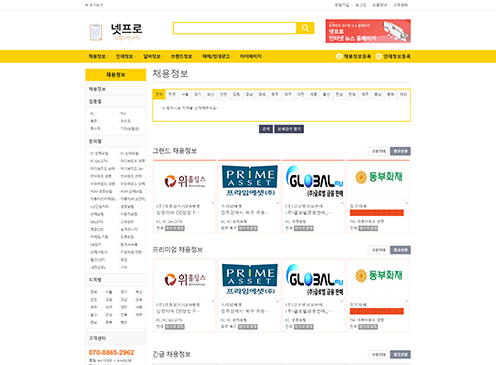Click the 긴급 채용정보 section heading
The width and height of the screenshot is (496, 365).
[x=171, y=354]
